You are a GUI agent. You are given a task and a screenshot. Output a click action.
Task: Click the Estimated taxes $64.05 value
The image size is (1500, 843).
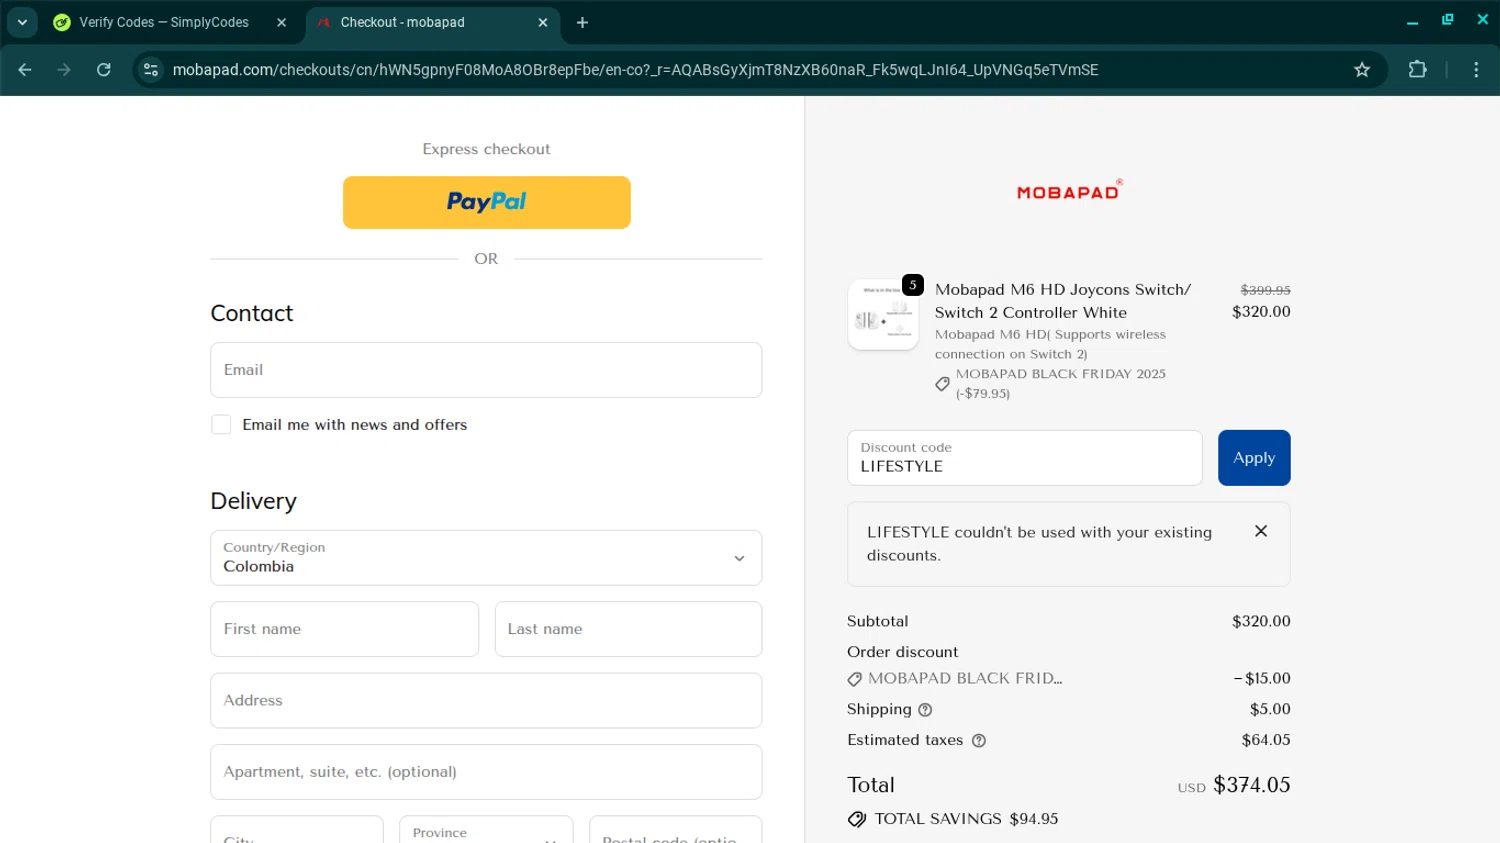pyautogui.click(x=1266, y=740)
